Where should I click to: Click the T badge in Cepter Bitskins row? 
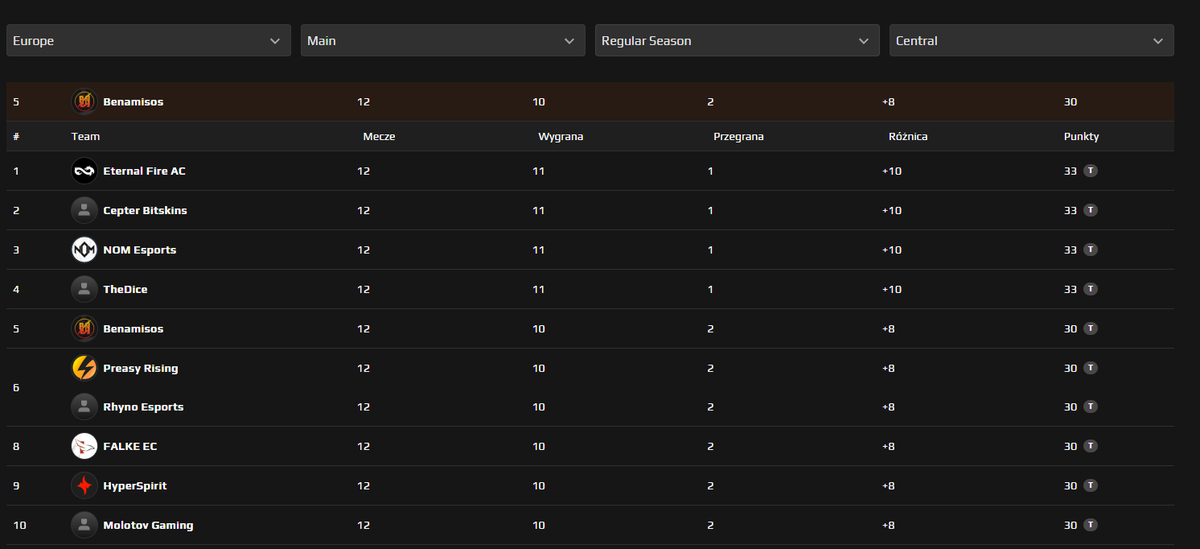[x=1090, y=210]
